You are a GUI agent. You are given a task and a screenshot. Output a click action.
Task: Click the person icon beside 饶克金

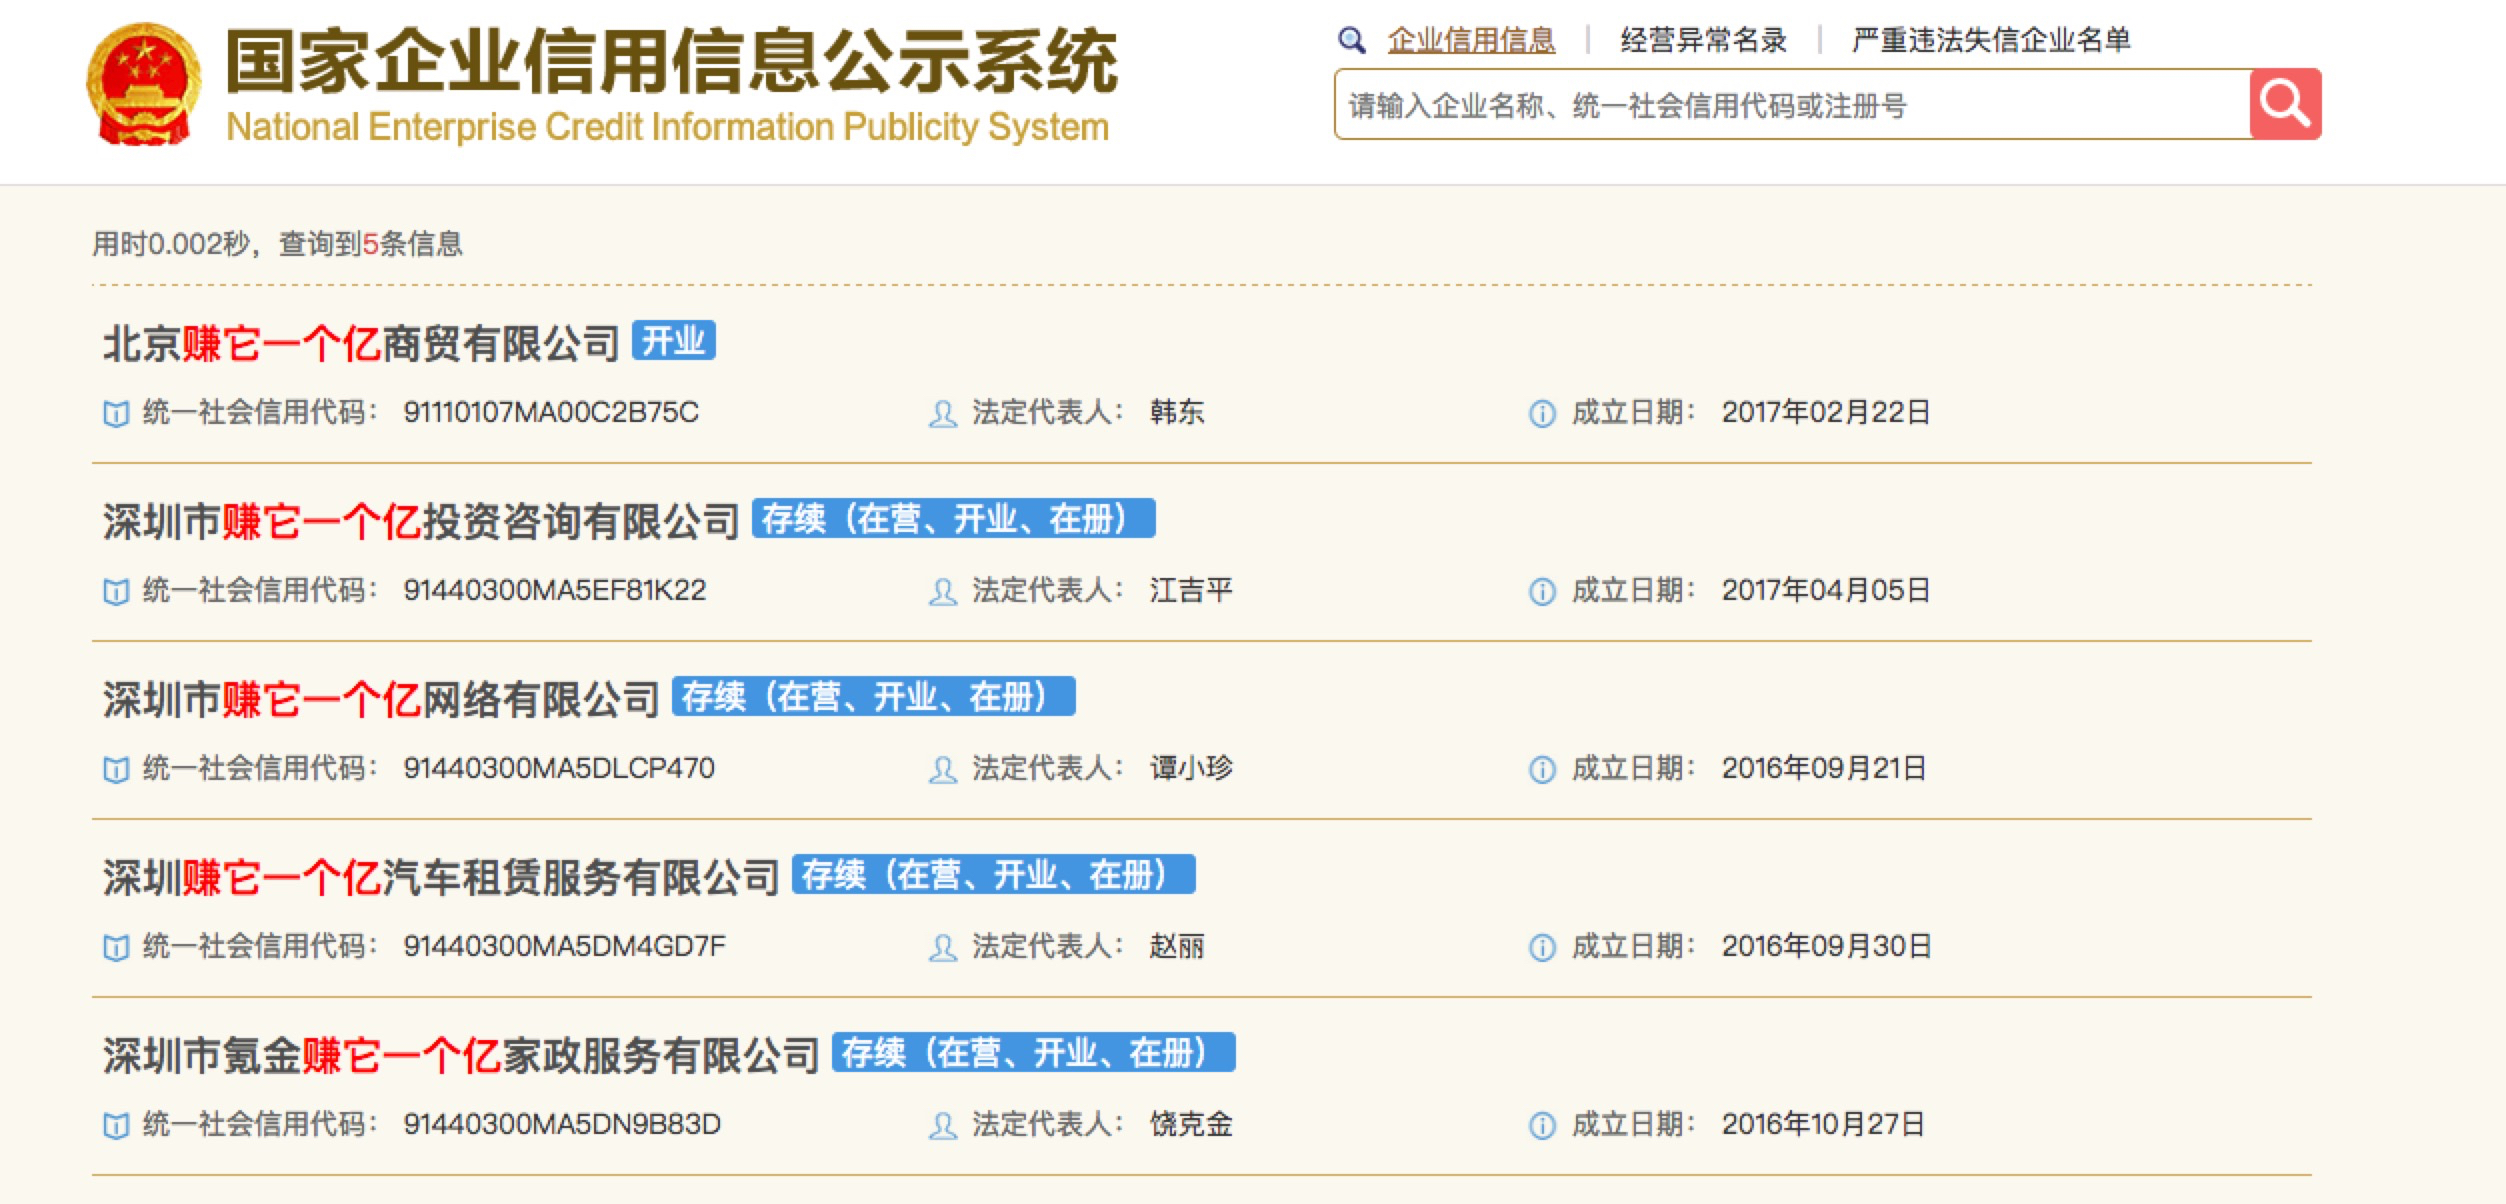coord(942,1125)
